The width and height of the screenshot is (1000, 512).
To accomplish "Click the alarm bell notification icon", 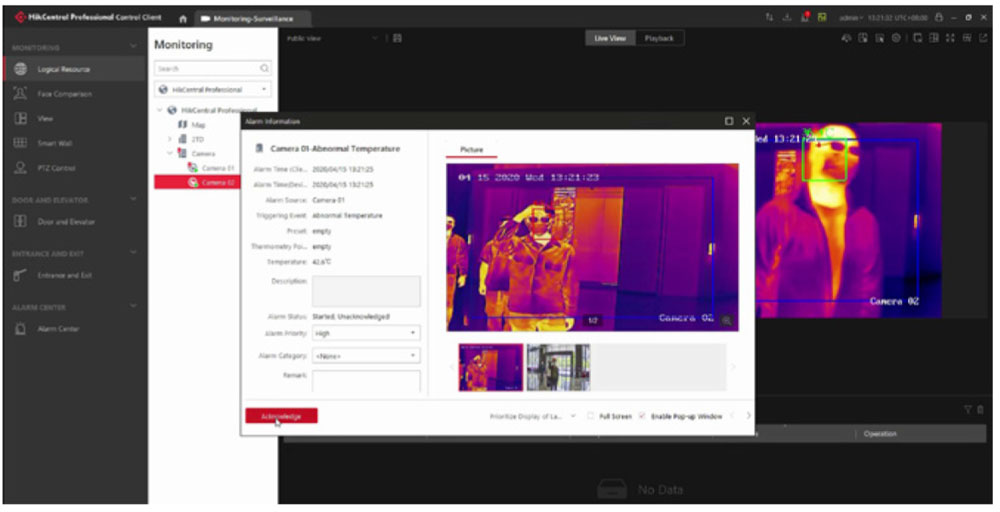I will pos(805,18).
